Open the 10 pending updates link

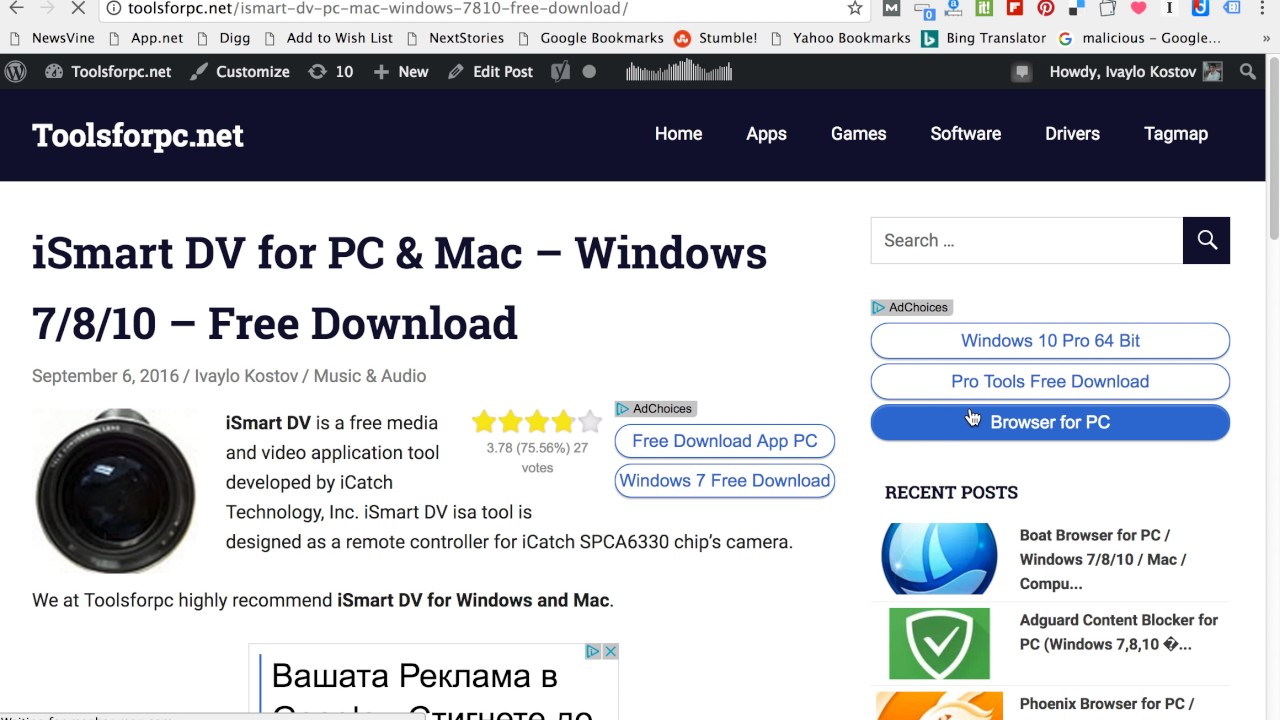point(331,72)
